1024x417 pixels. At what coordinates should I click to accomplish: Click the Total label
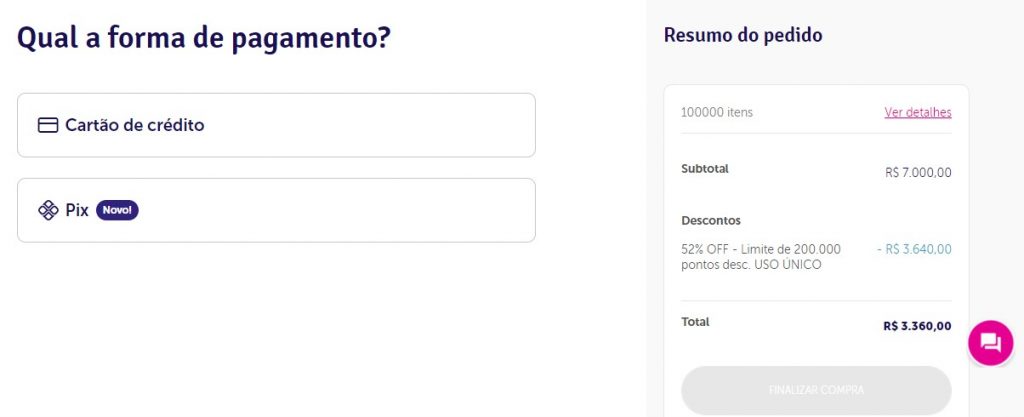pos(694,322)
